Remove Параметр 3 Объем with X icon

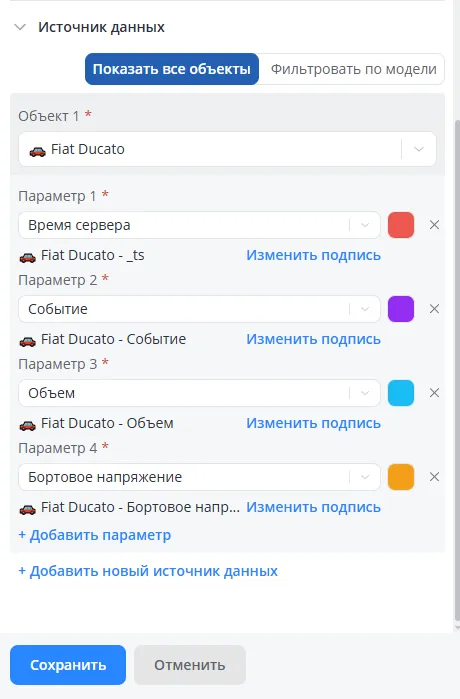434,393
